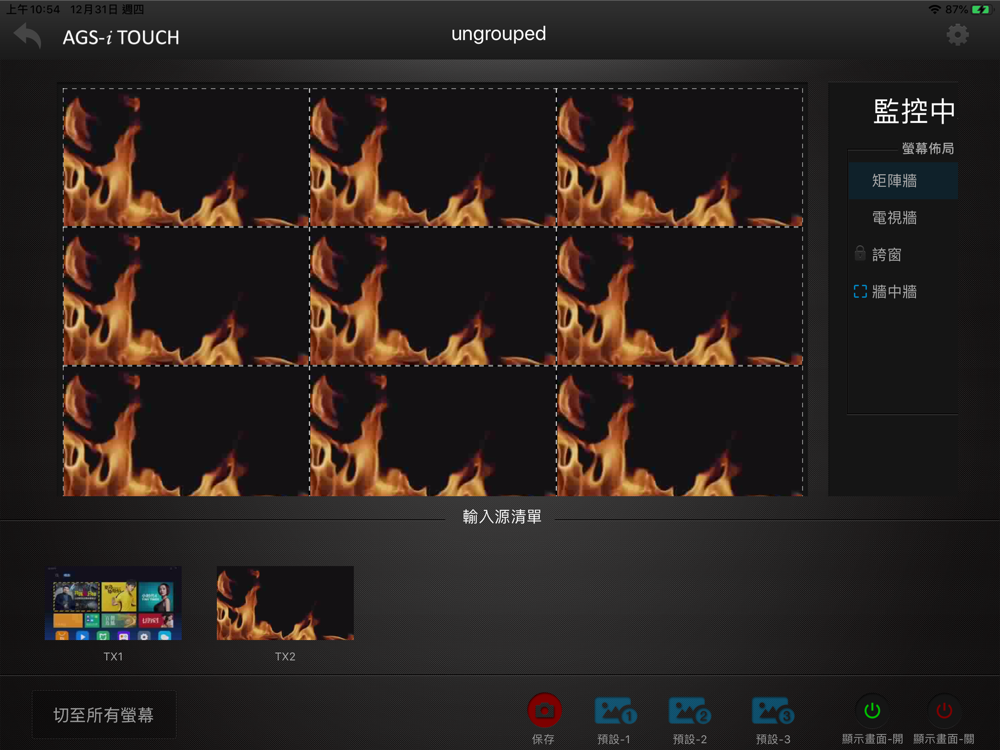Viewport: 1000px width, 750px height.
Task: Load preset 2 icon
Action: tap(689, 711)
